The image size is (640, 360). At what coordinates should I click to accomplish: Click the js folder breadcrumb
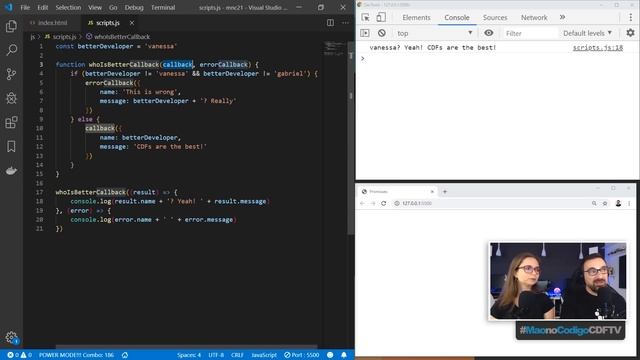click(32, 37)
